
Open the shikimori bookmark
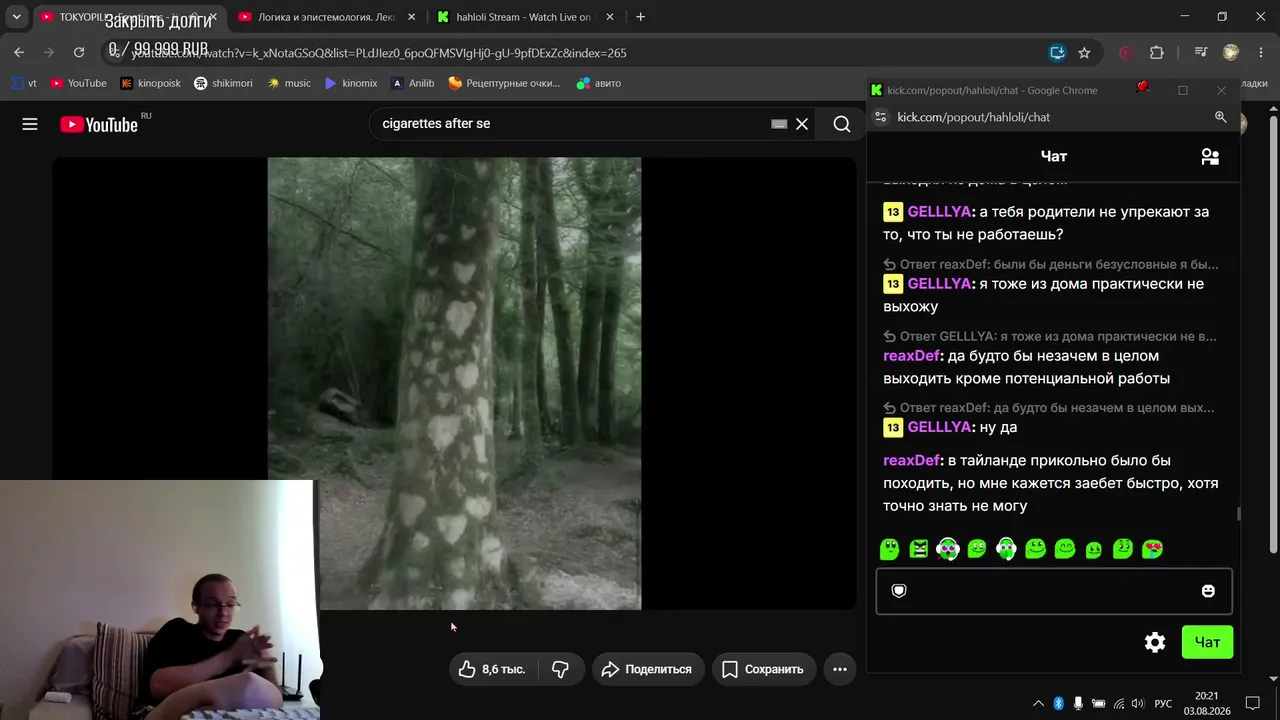(x=223, y=83)
